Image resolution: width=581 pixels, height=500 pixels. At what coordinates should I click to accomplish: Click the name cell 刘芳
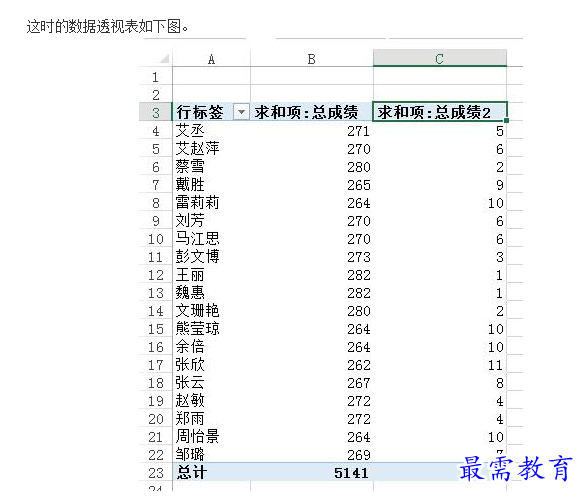click(x=190, y=221)
